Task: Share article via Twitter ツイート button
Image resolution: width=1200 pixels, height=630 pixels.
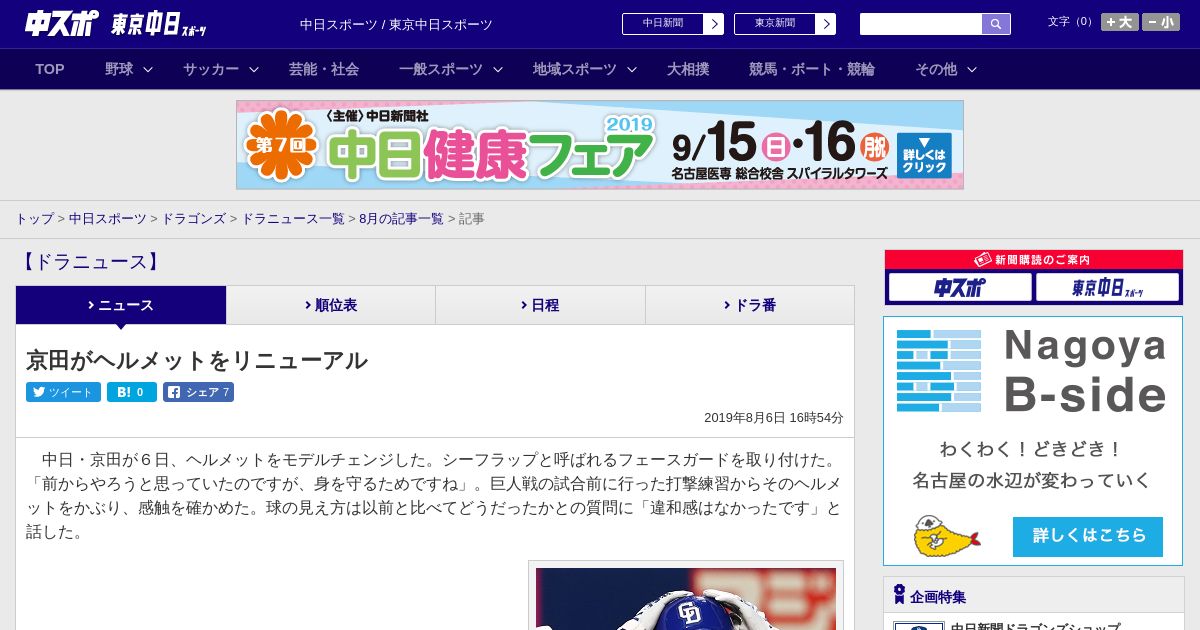Action: coord(63,392)
